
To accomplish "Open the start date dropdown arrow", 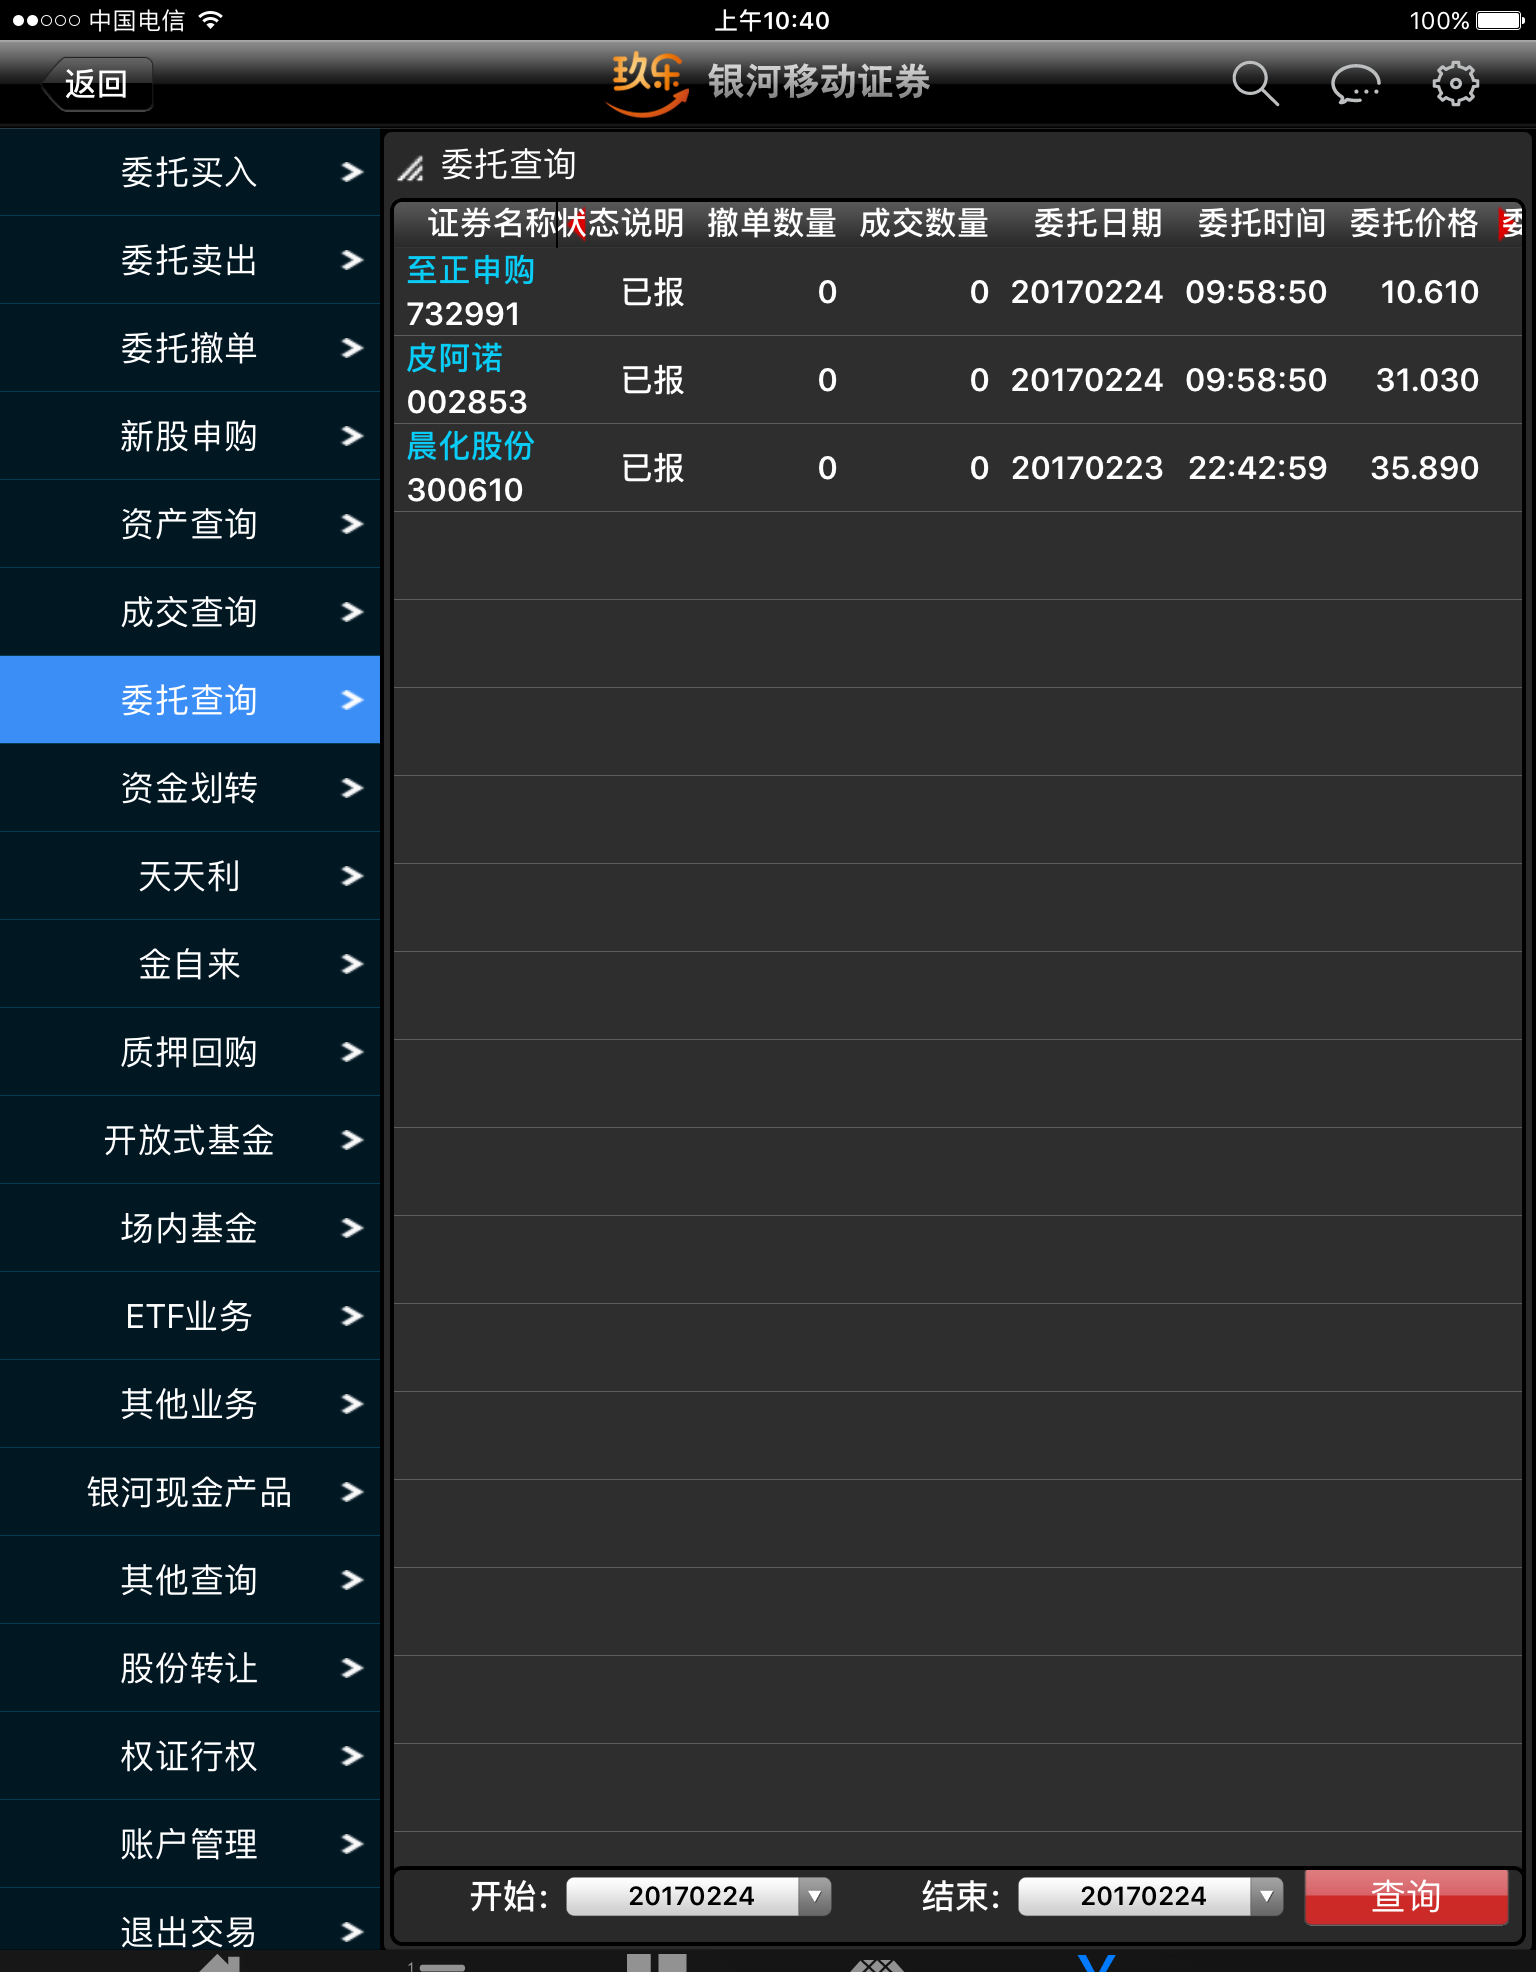I will 815,1896.
